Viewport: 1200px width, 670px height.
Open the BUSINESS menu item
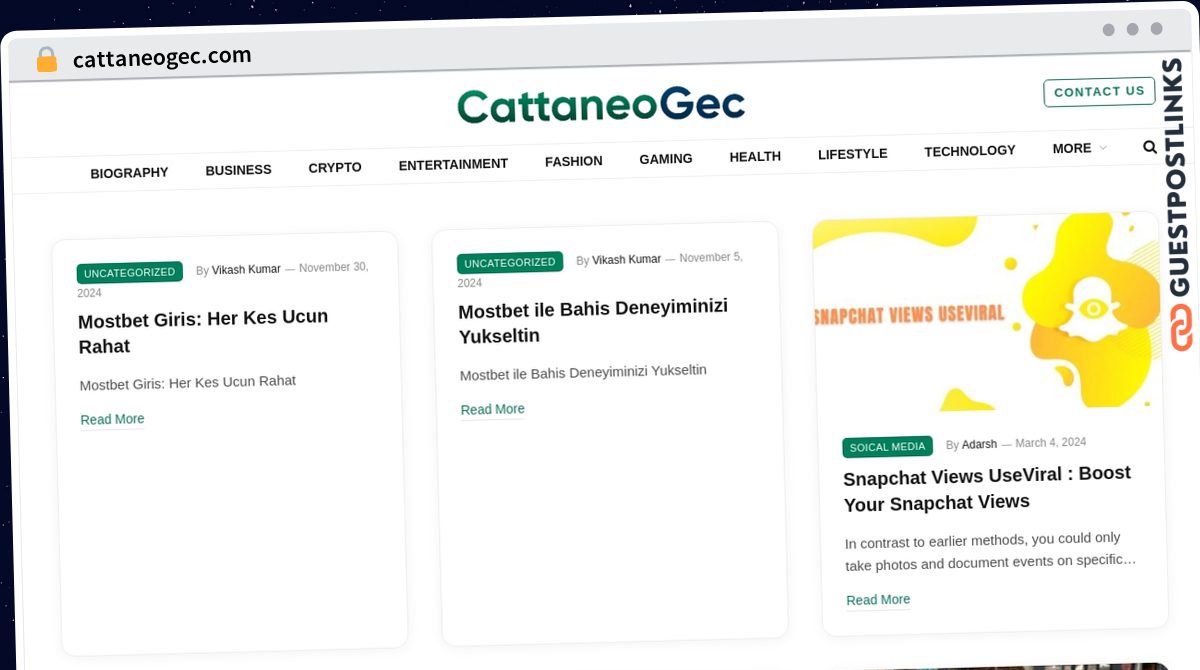238,170
